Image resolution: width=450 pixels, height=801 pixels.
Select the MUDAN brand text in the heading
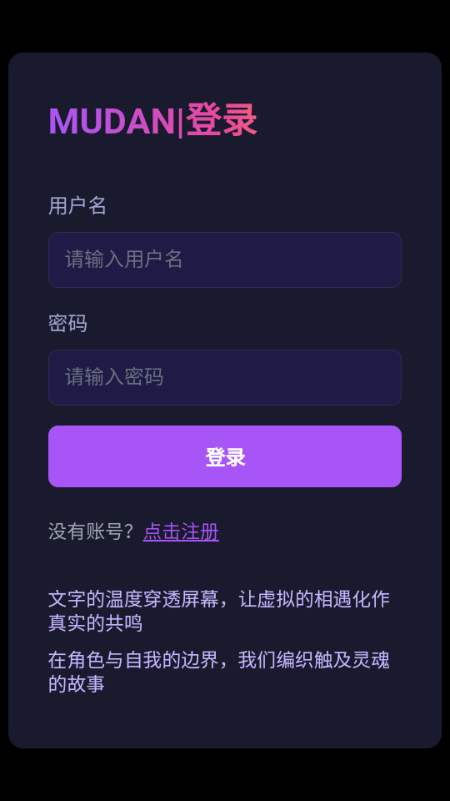tap(112, 122)
